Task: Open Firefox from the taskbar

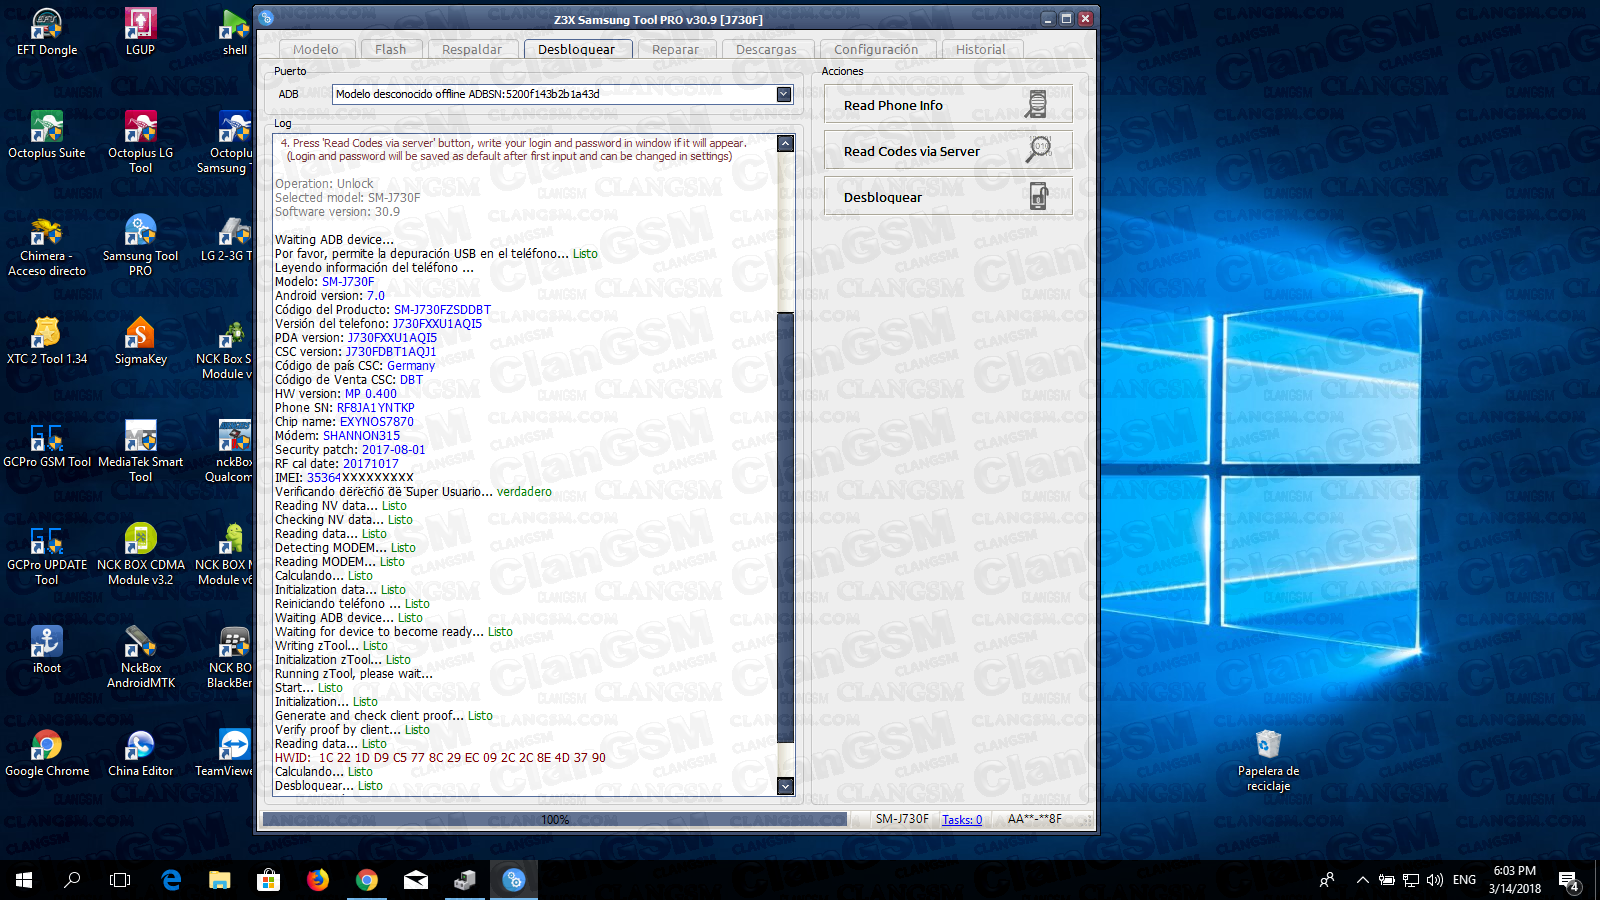Action: 318,880
